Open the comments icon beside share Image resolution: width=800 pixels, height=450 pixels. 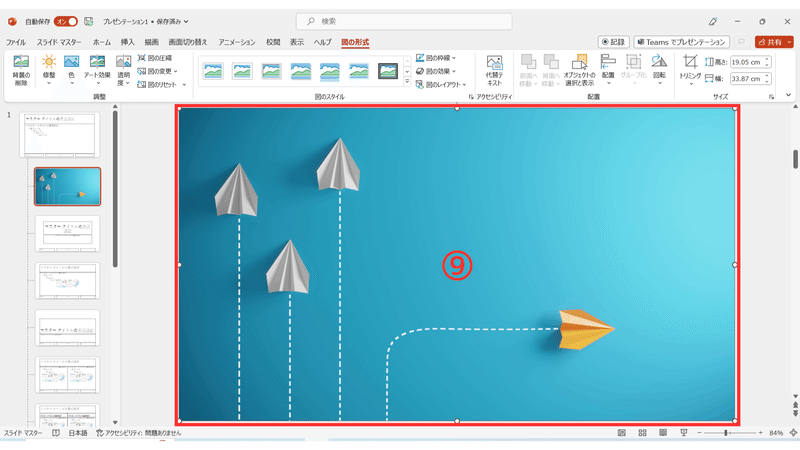pos(741,42)
